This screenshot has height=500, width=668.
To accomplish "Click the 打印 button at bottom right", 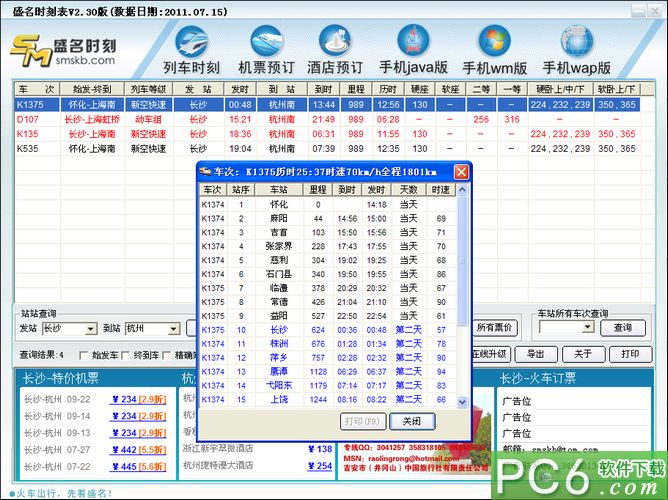I will [630, 354].
